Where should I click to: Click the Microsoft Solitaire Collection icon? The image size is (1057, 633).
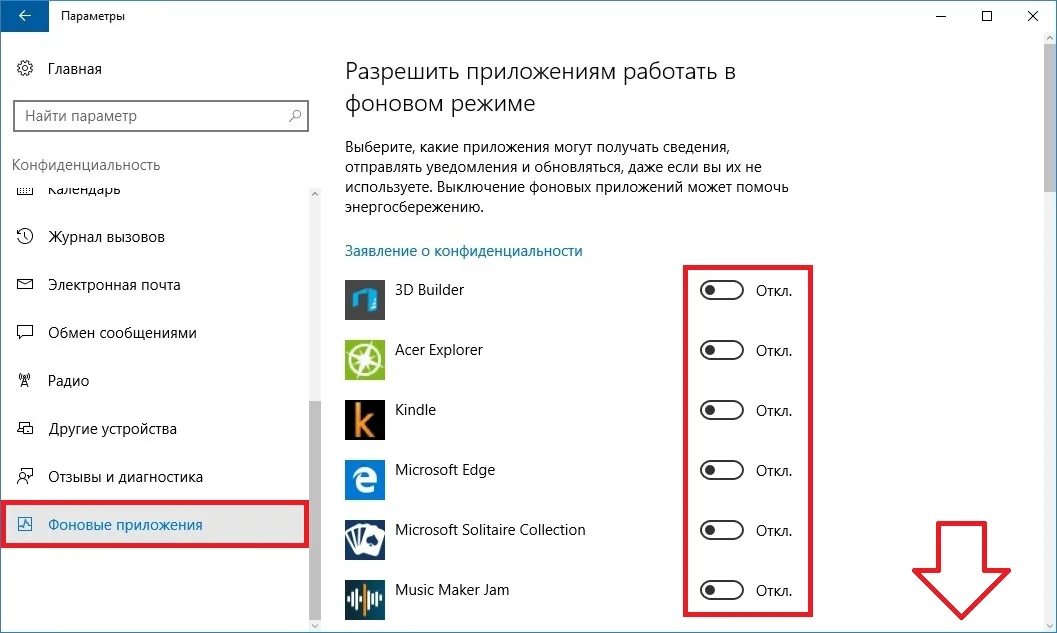[365, 539]
